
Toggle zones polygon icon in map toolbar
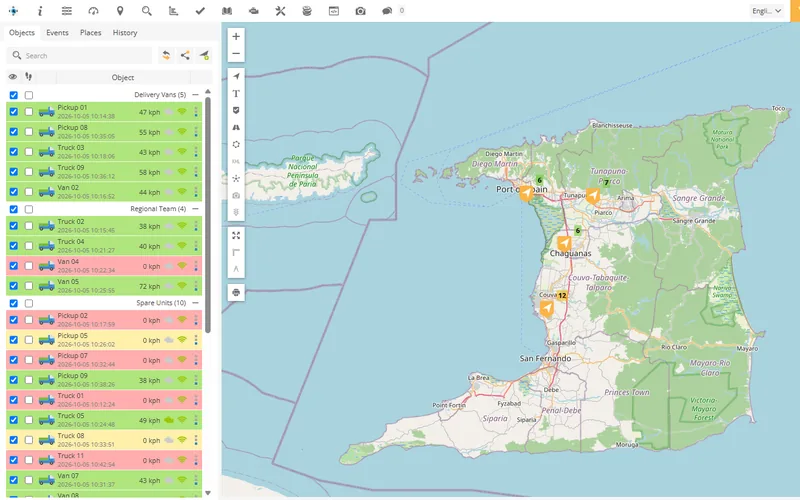click(236, 144)
